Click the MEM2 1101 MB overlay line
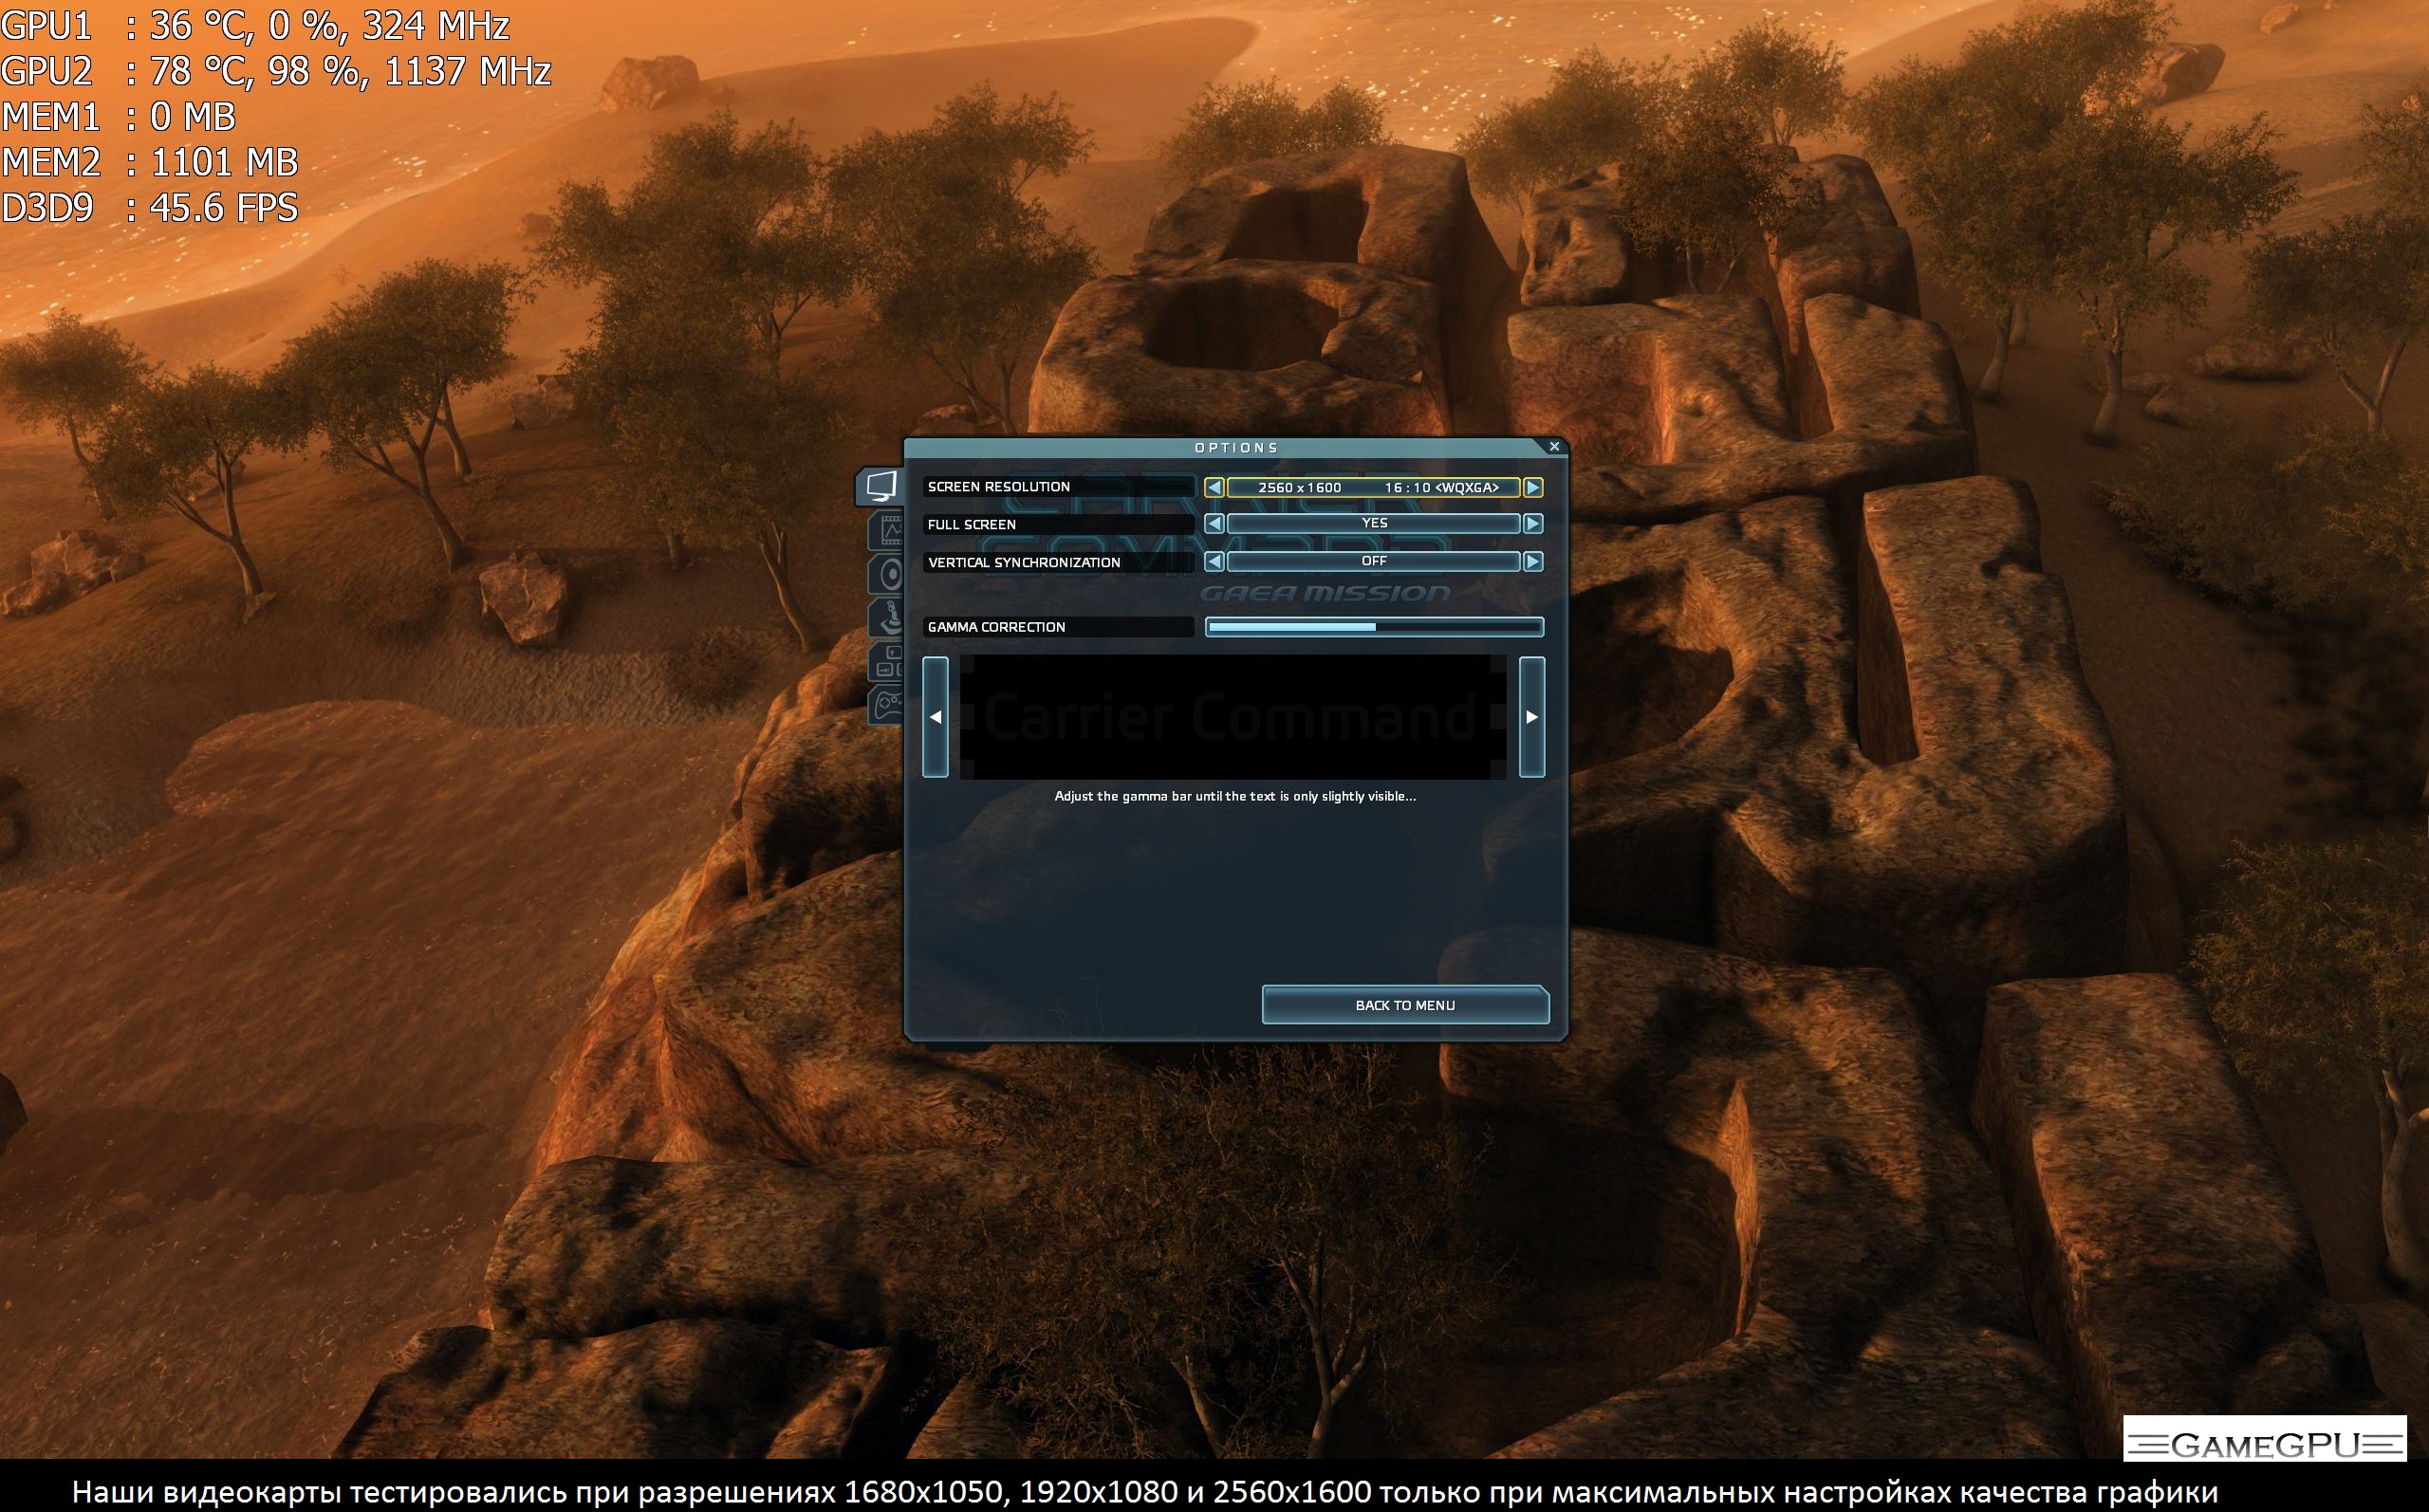This screenshot has height=1512, width=2429. point(150,162)
